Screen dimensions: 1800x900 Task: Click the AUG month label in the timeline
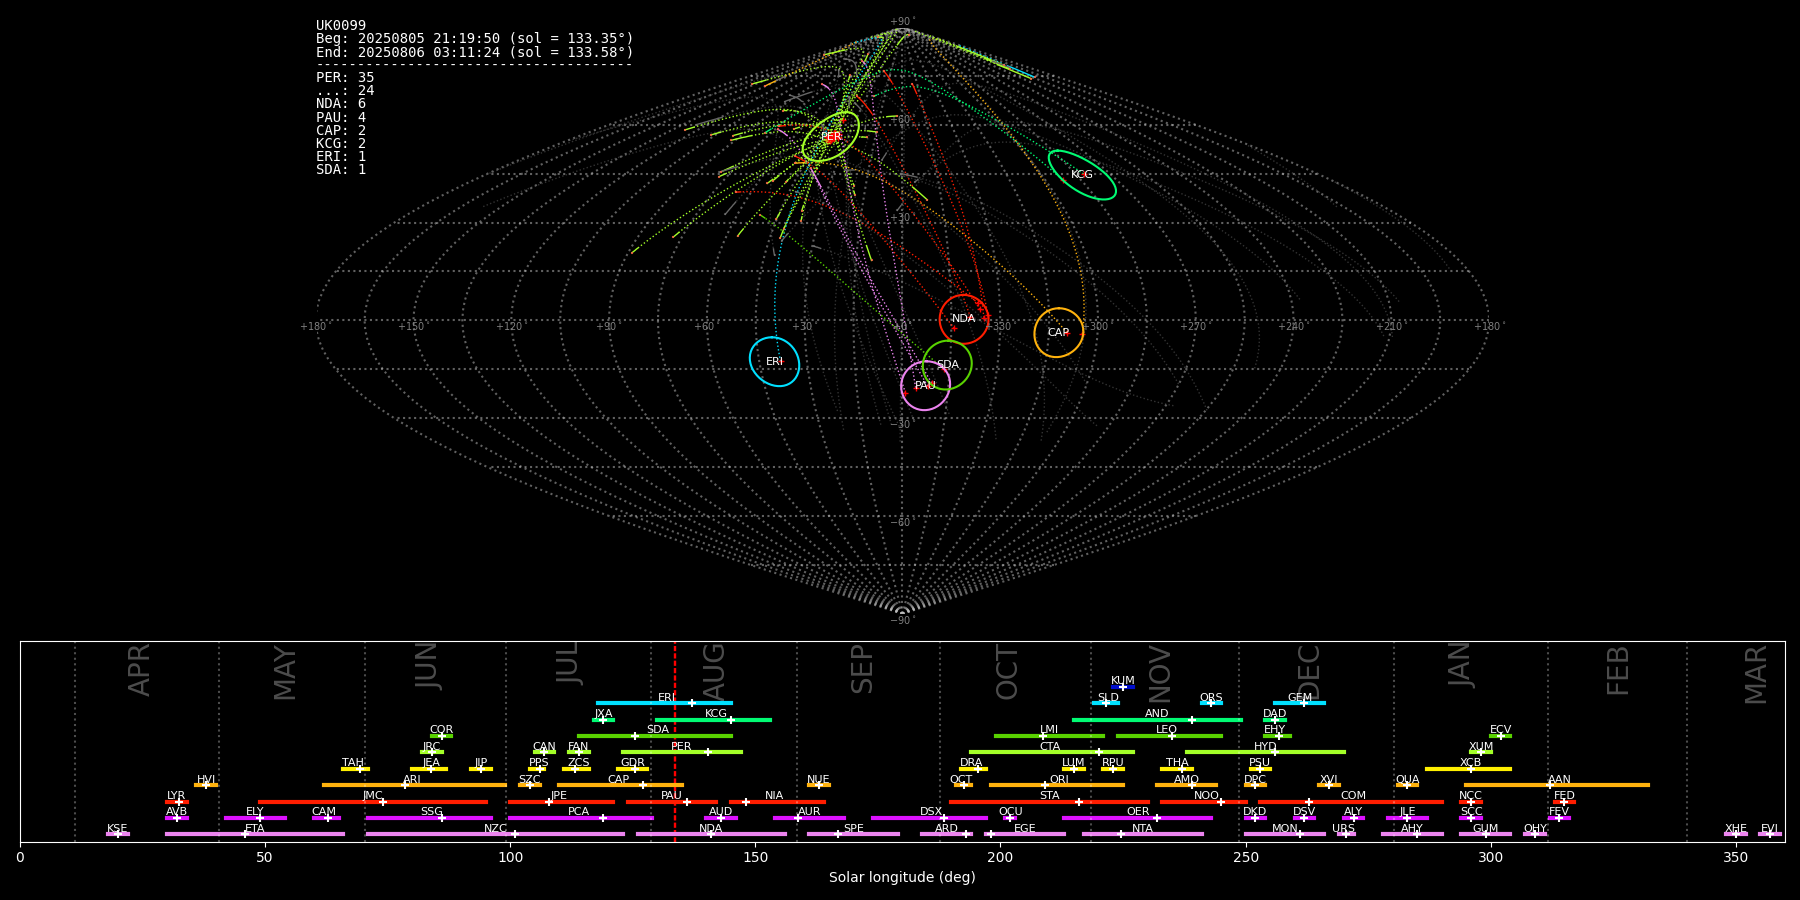[x=714, y=672]
